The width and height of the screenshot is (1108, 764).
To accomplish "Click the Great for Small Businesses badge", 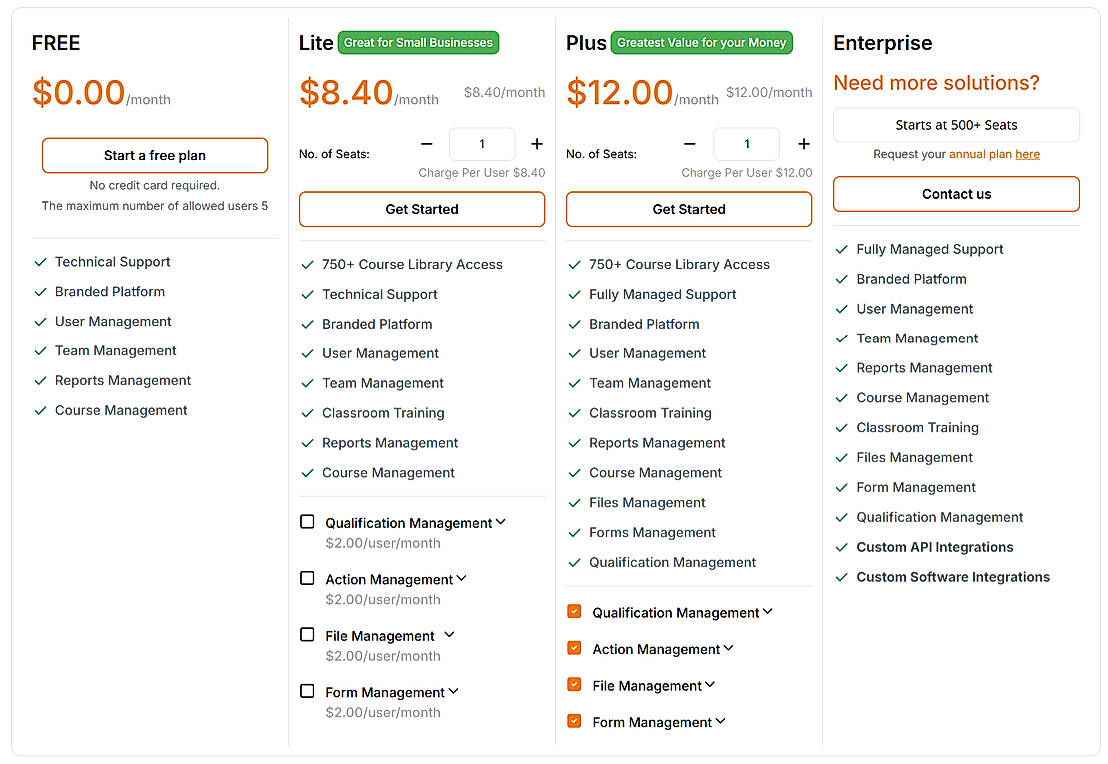I will coord(418,42).
